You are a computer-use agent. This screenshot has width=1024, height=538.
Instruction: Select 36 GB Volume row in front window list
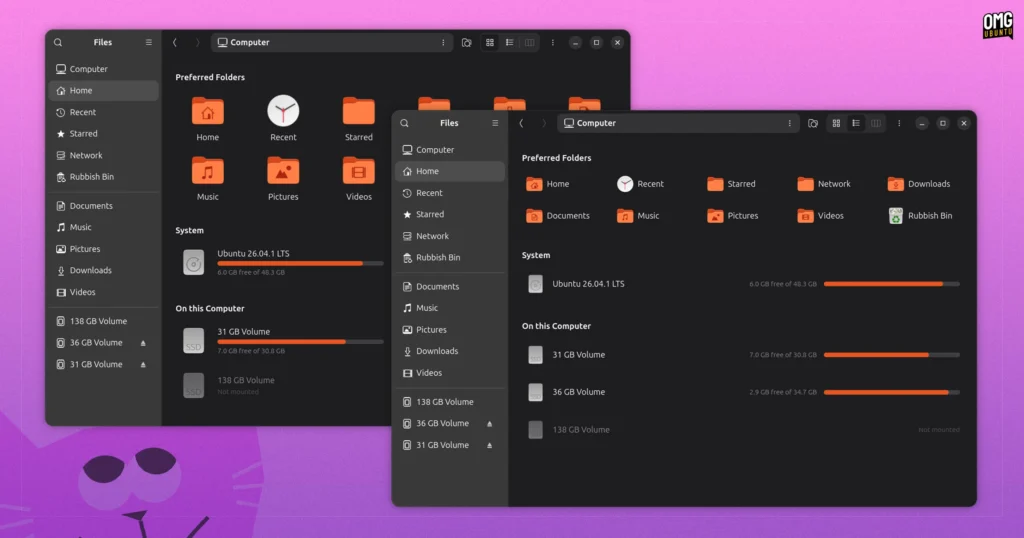743,392
